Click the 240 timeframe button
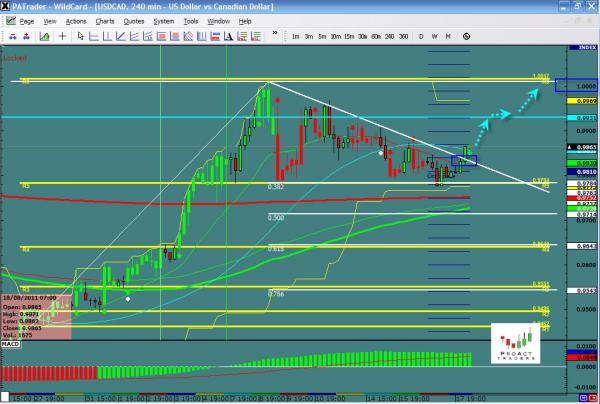This screenshot has height=404, width=600. (388, 37)
